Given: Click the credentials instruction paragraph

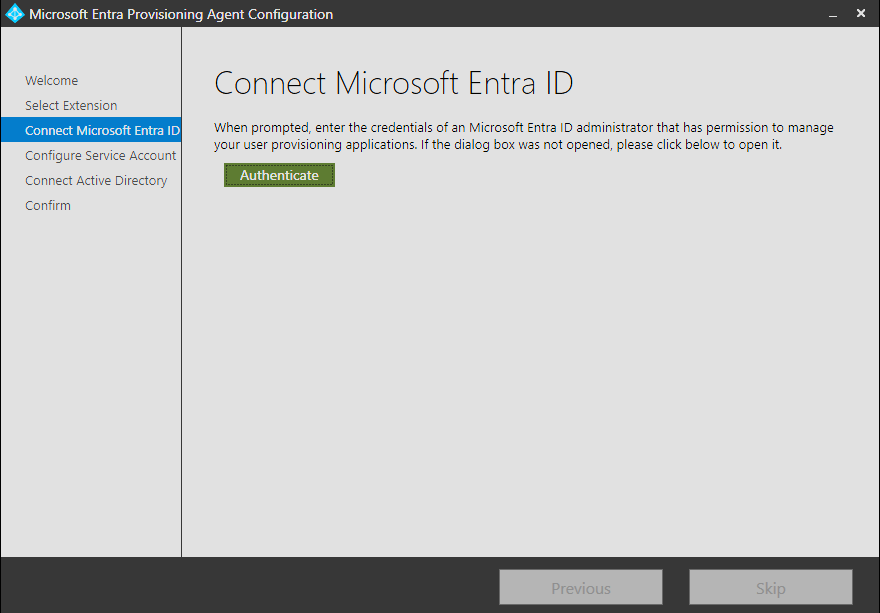Looking at the screenshot, I should point(524,136).
